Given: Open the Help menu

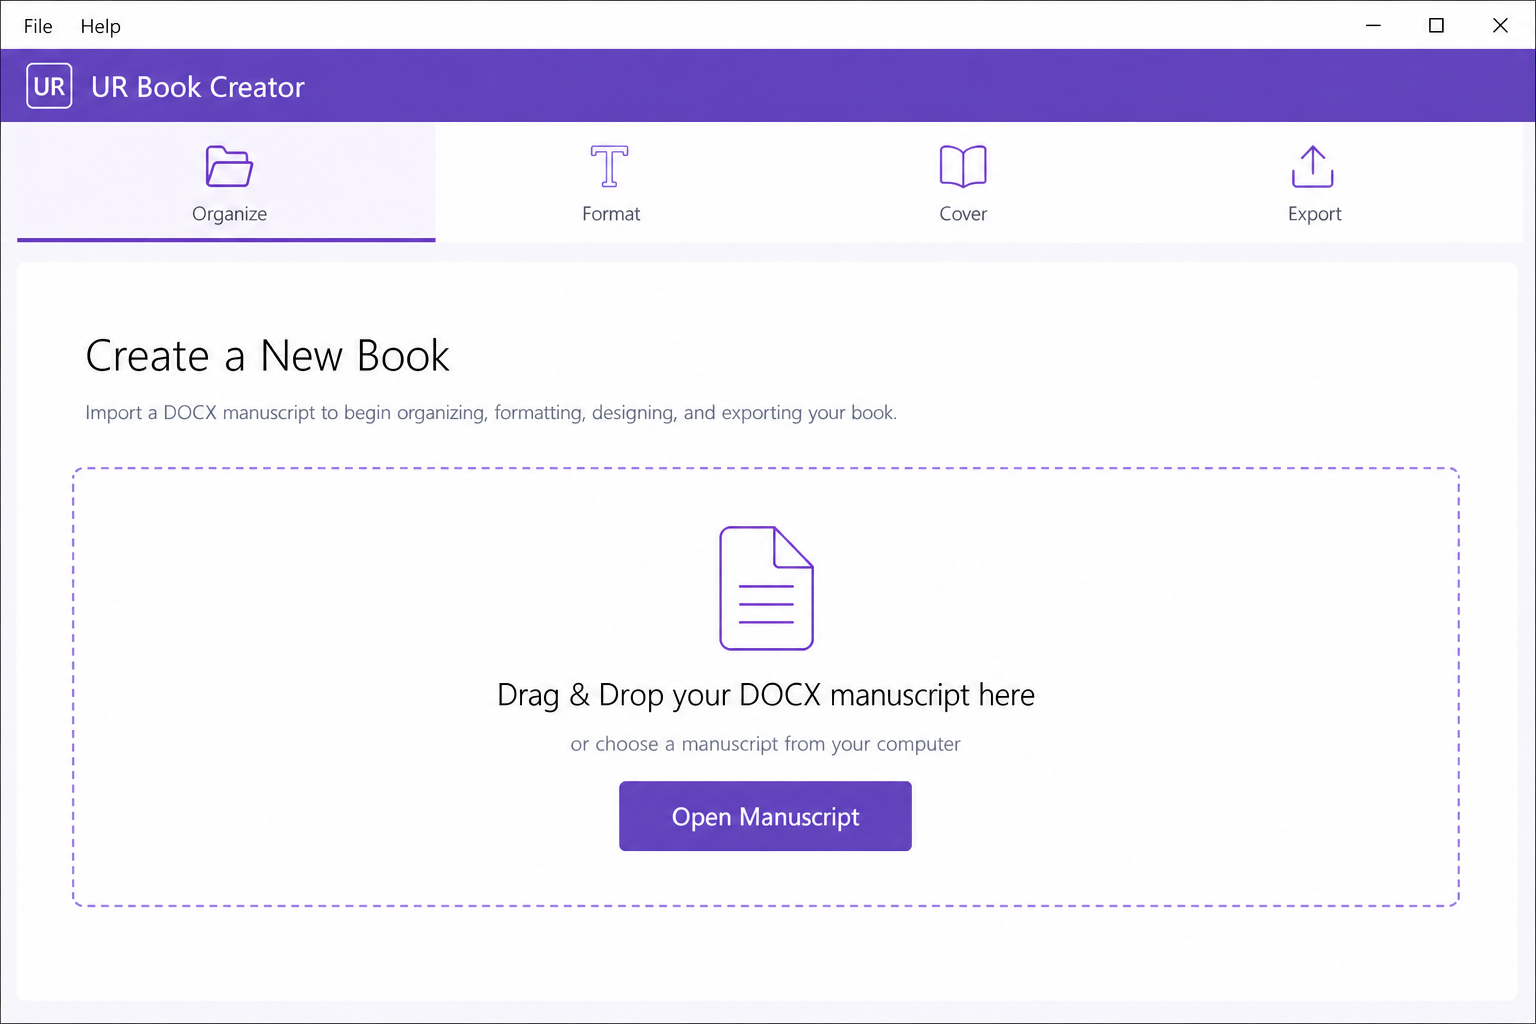Looking at the screenshot, I should coord(100,26).
